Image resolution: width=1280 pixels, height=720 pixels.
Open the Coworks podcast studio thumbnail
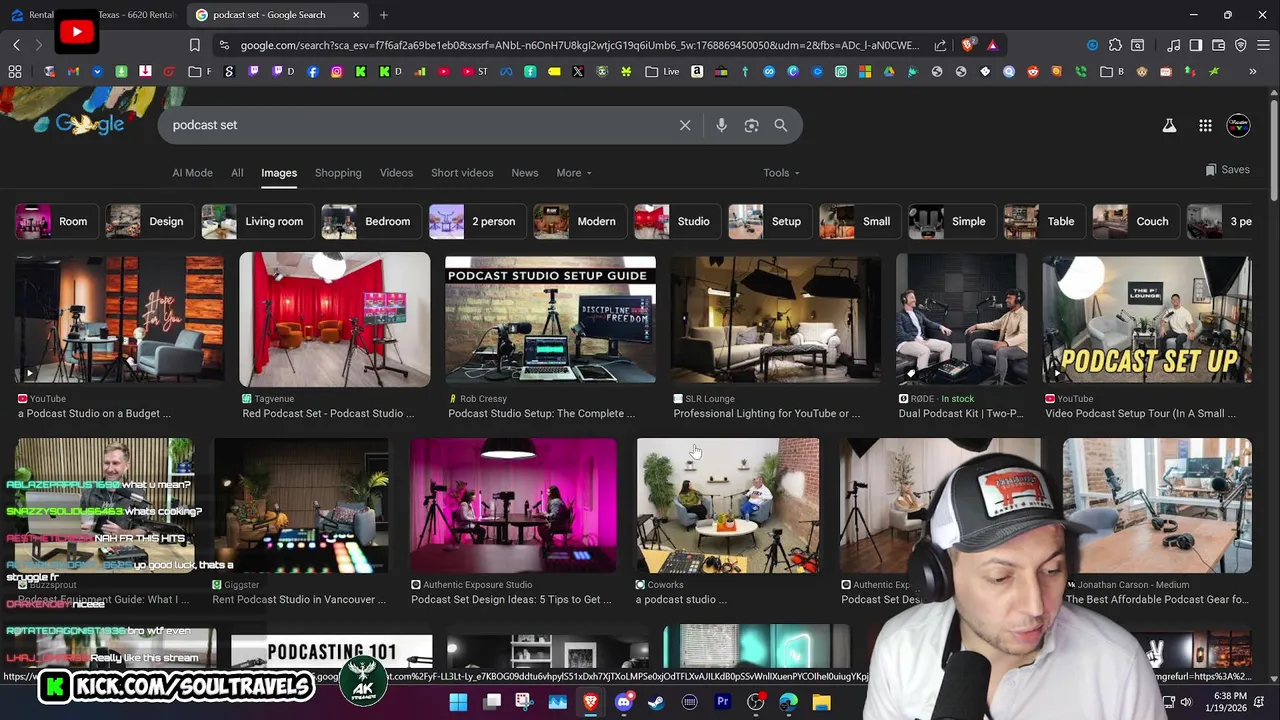[x=728, y=505]
